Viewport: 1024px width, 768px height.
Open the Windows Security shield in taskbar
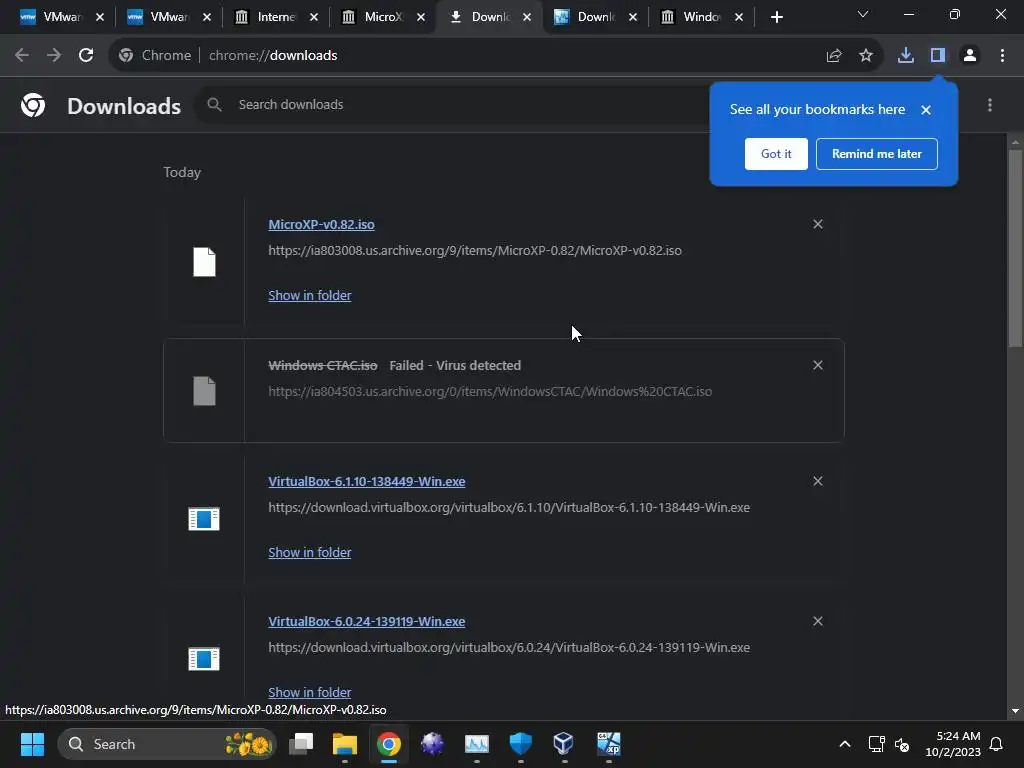(x=520, y=744)
